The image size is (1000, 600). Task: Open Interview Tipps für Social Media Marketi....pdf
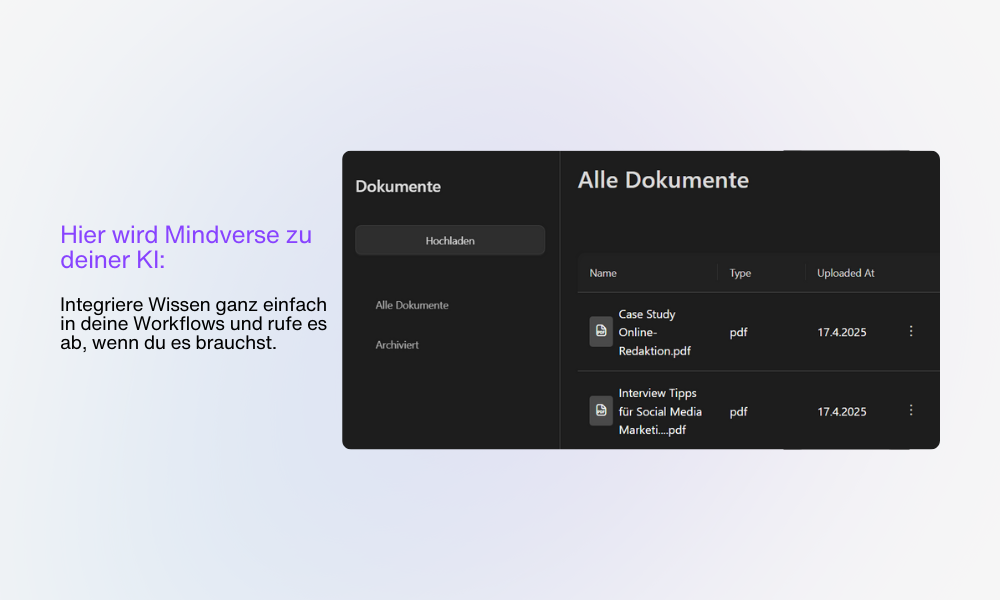660,410
